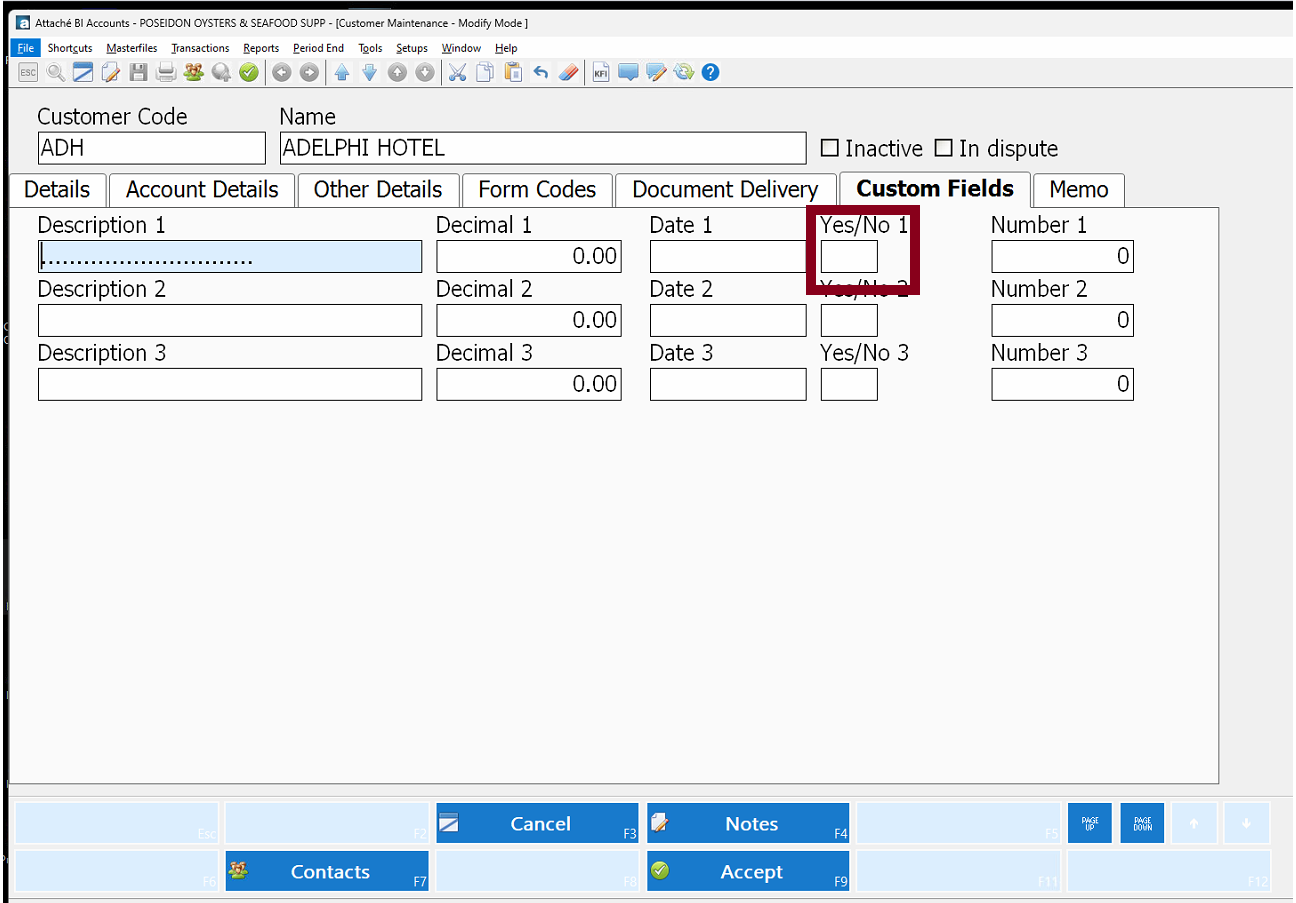Click the Yes/No 1 field box
This screenshot has width=1296, height=903.
849,257
